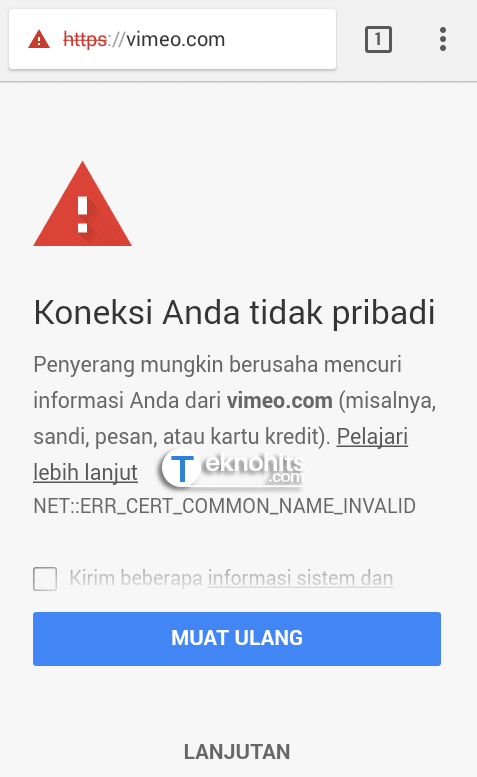Open Chrome's three-dot overflow menu
Viewport: 477px width, 777px height.
(443, 39)
